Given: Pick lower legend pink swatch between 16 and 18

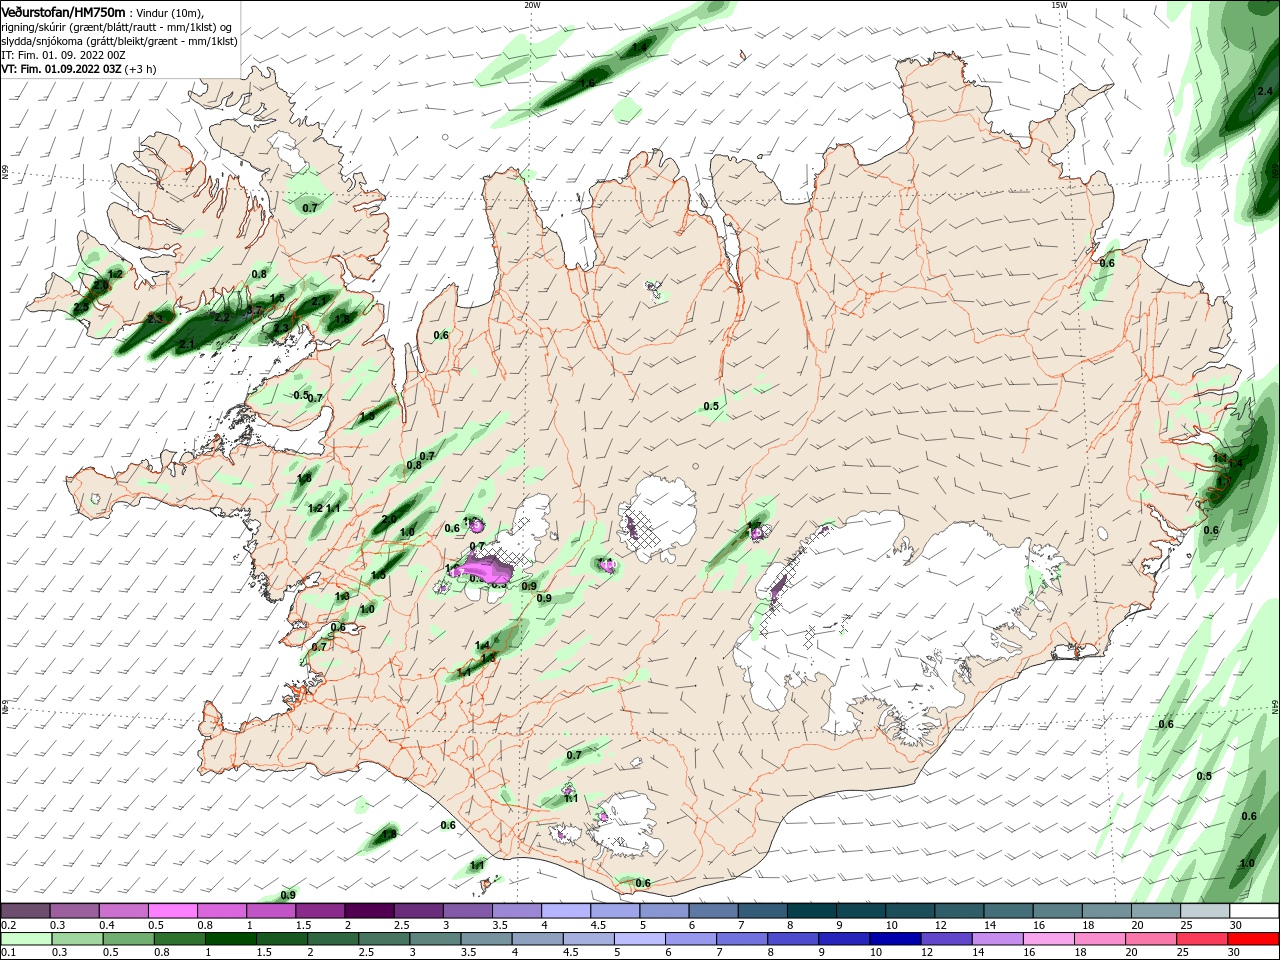Looking at the screenshot, I should click(1048, 939).
